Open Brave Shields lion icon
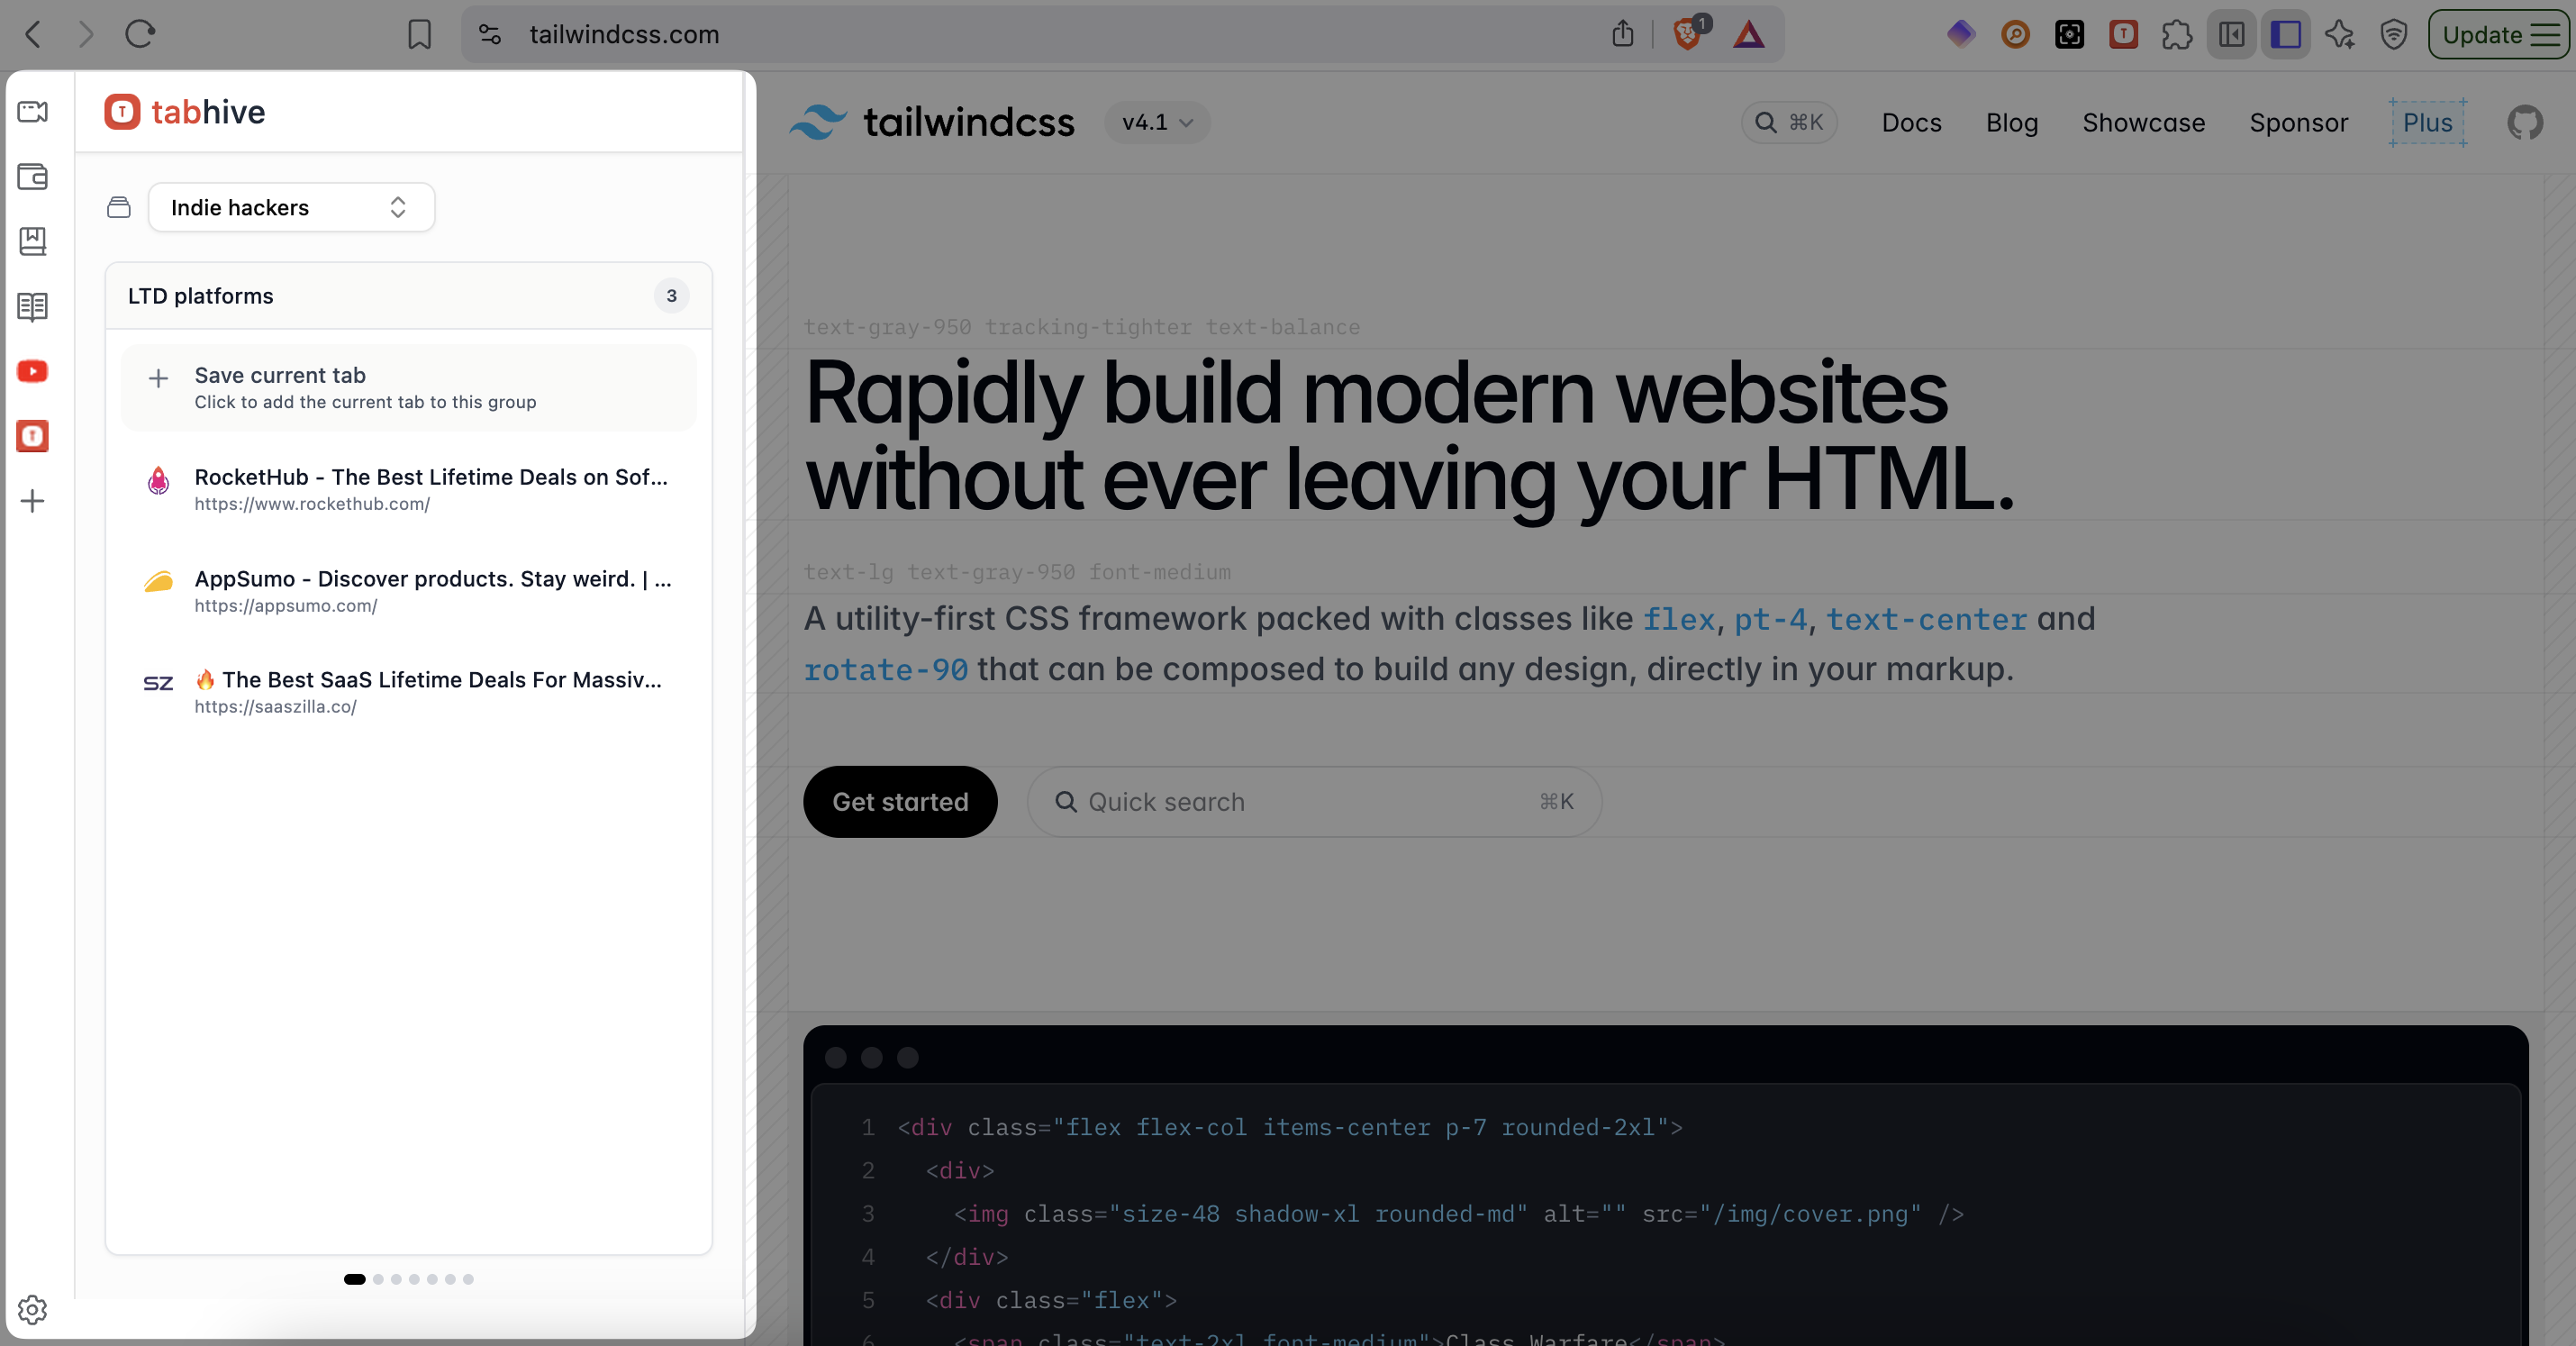The image size is (2576, 1346). (x=1689, y=33)
